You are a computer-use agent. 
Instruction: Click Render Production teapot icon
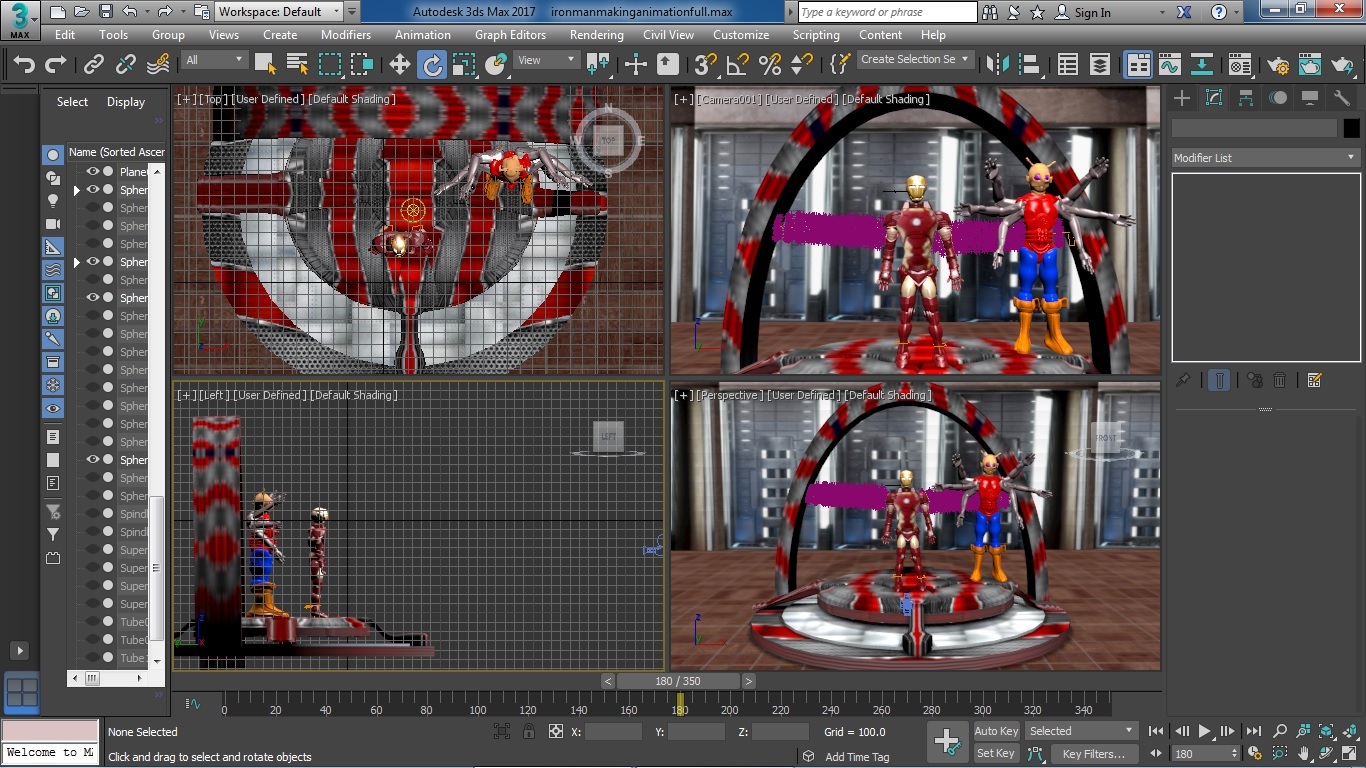tap(1342, 65)
